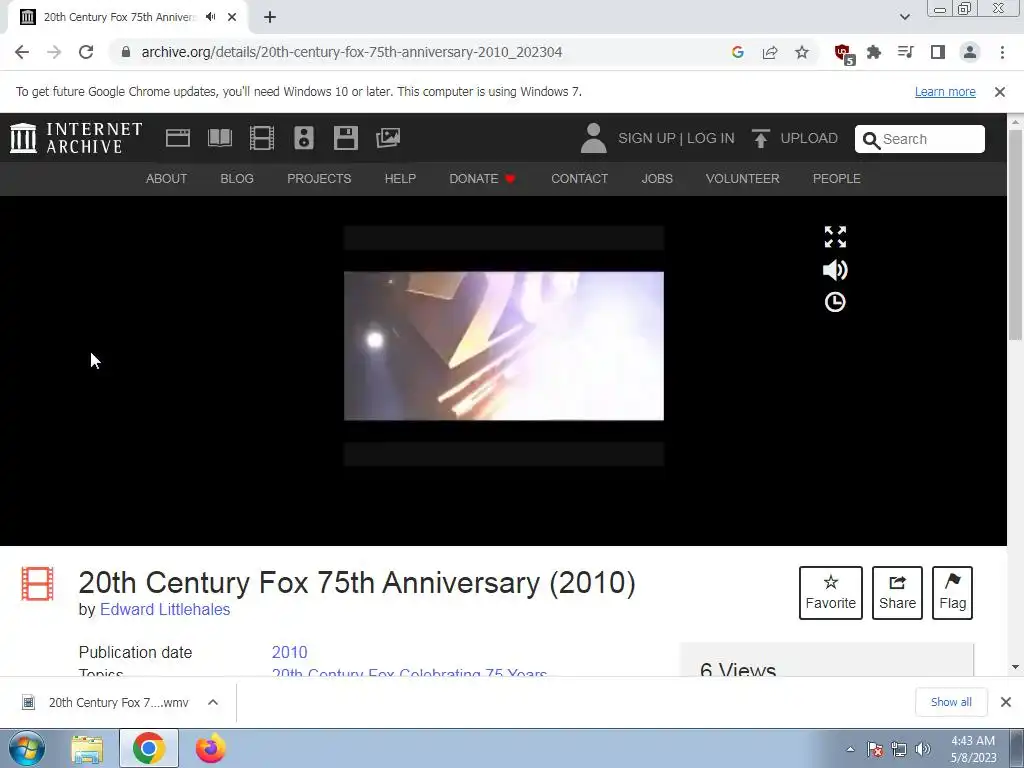Open the Images icon in the Archive navbar

click(x=388, y=138)
